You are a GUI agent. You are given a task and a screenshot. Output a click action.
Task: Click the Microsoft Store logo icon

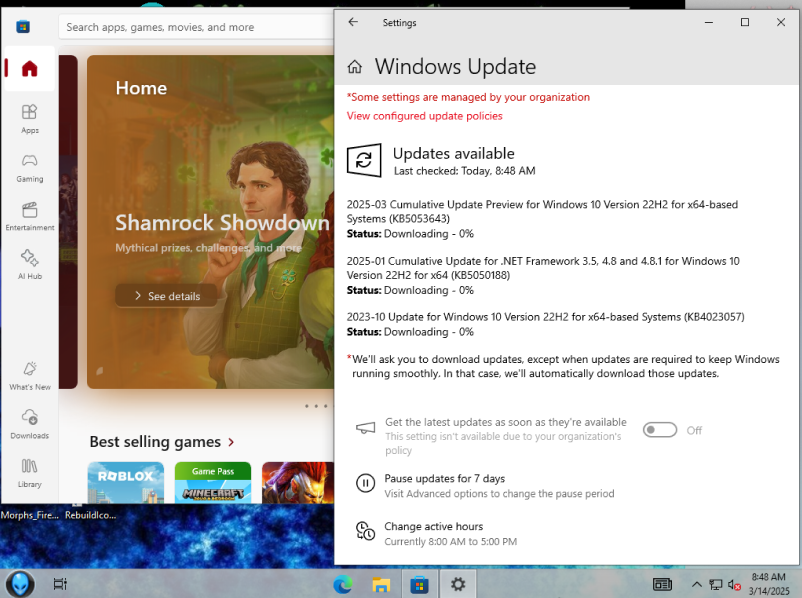(x=23, y=26)
